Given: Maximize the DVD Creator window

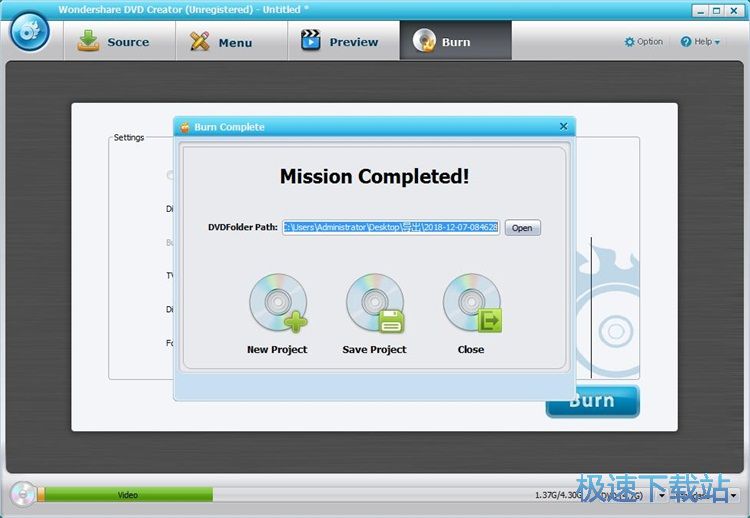Looking at the screenshot, I should tap(717, 11).
